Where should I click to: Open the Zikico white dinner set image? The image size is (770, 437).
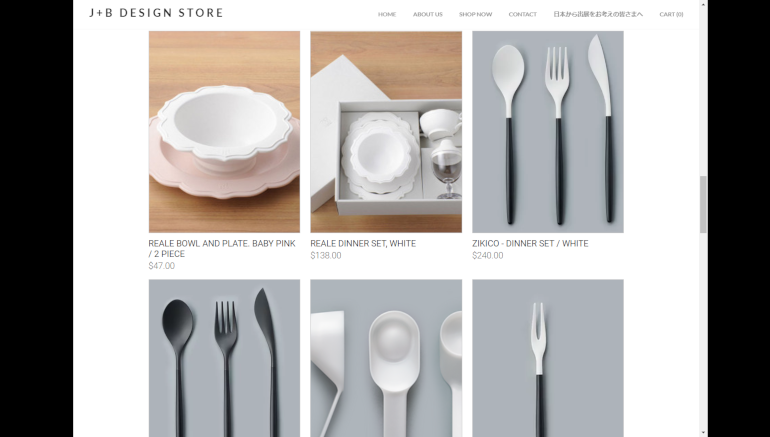click(548, 132)
